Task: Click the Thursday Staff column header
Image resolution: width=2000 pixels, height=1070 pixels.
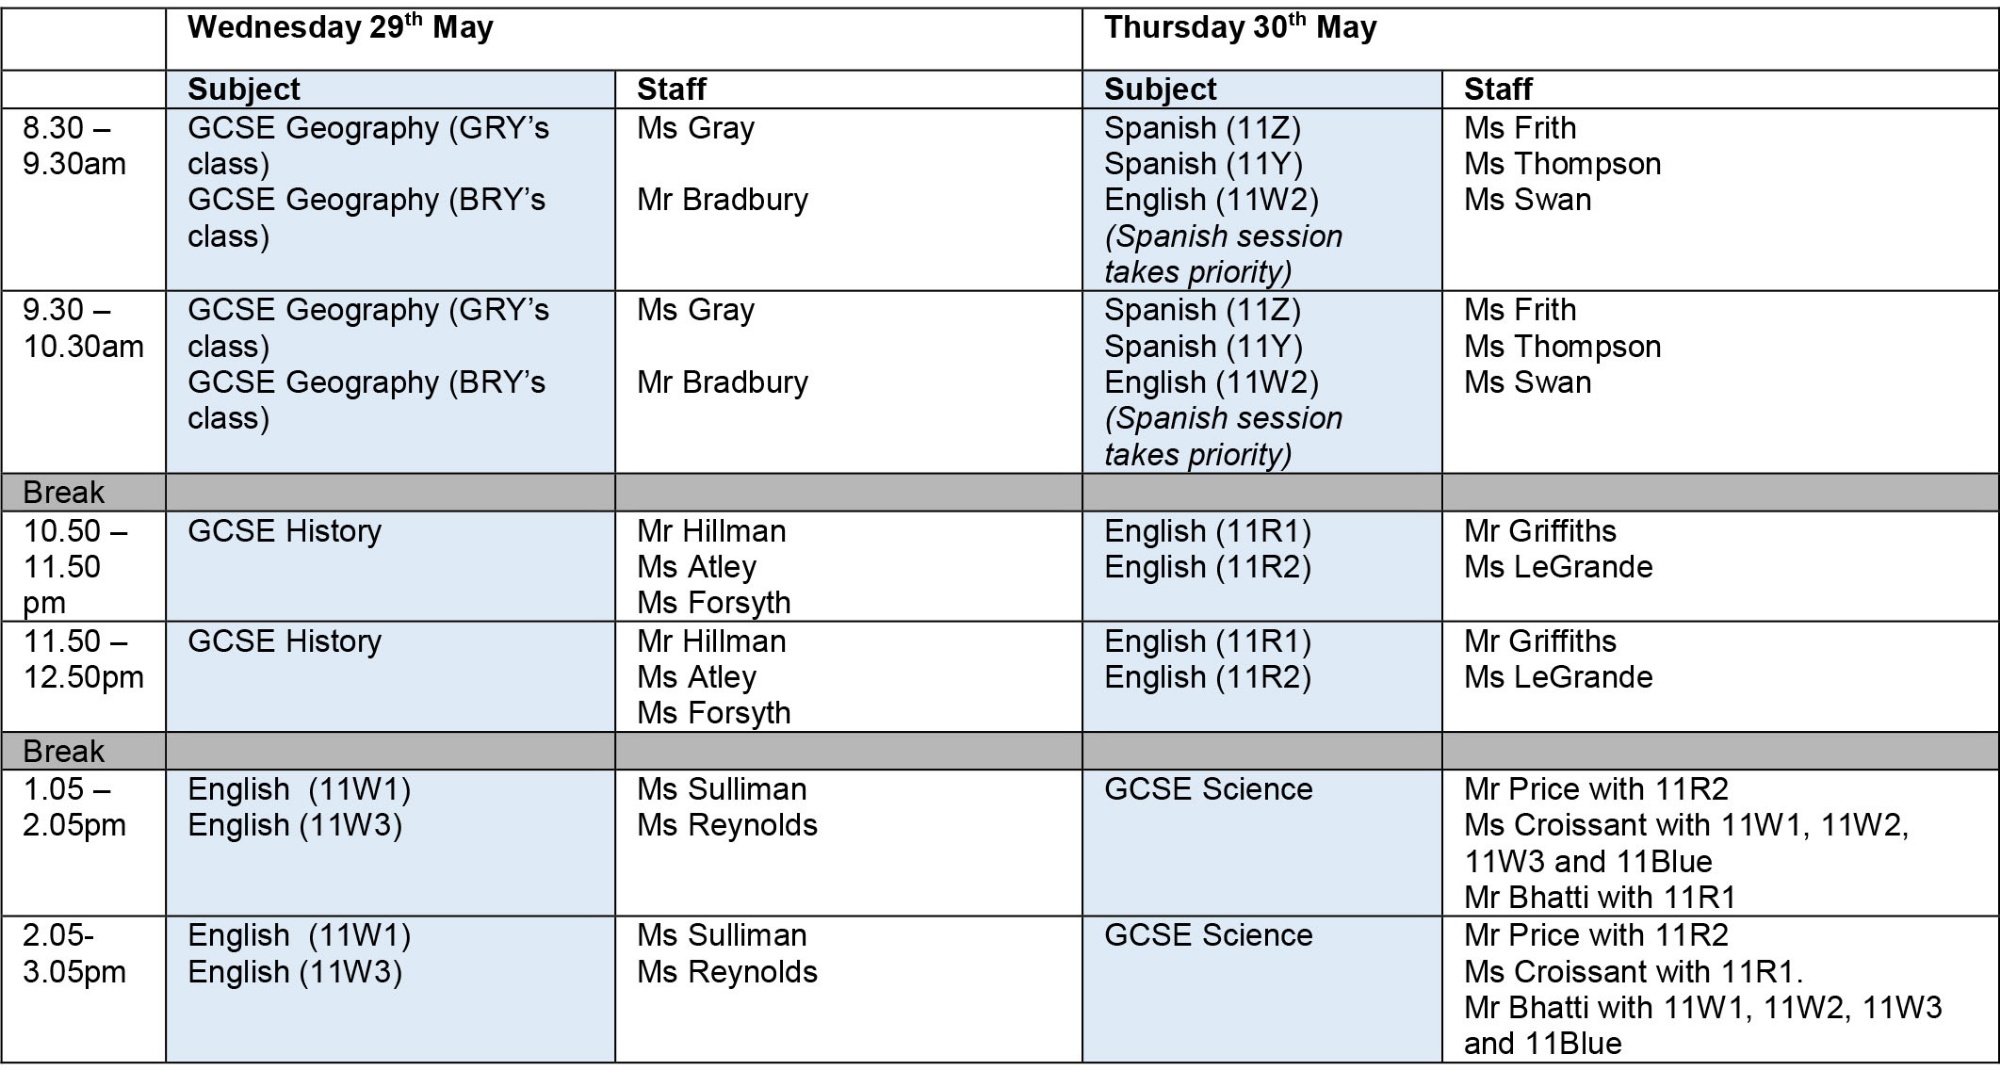Action: (x=1720, y=89)
